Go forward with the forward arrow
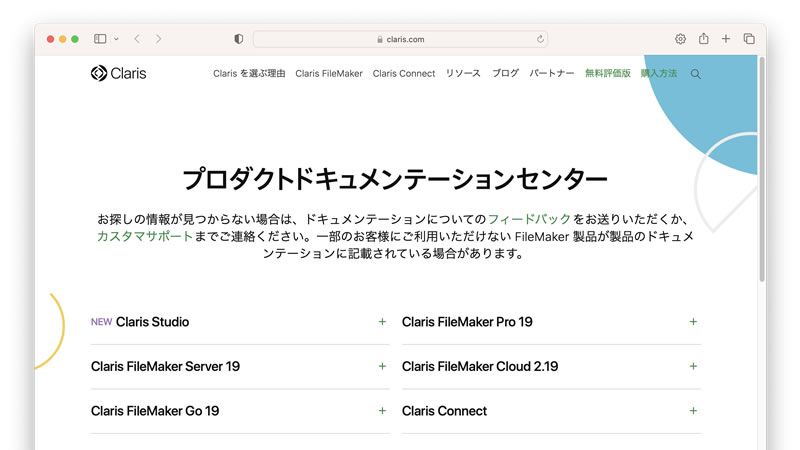This screenshot has height=450, width=800. (x=158, y=39)
